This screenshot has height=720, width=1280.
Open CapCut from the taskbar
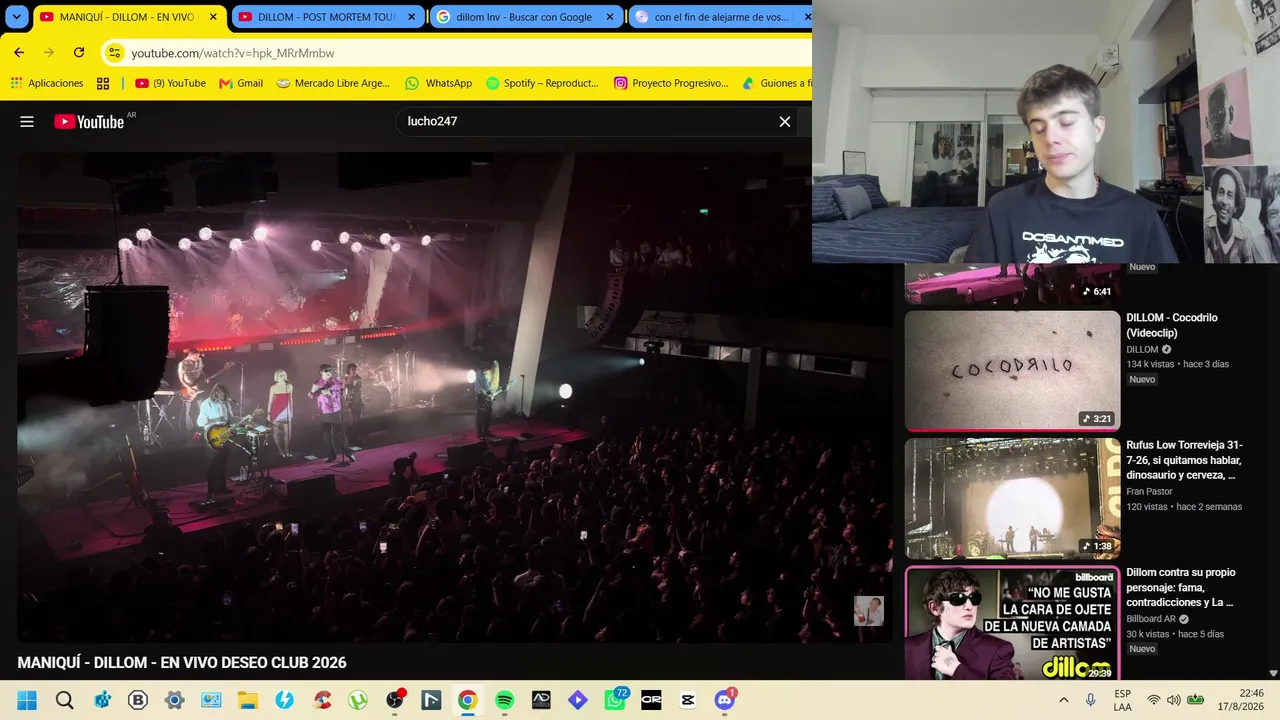point(688,700)
